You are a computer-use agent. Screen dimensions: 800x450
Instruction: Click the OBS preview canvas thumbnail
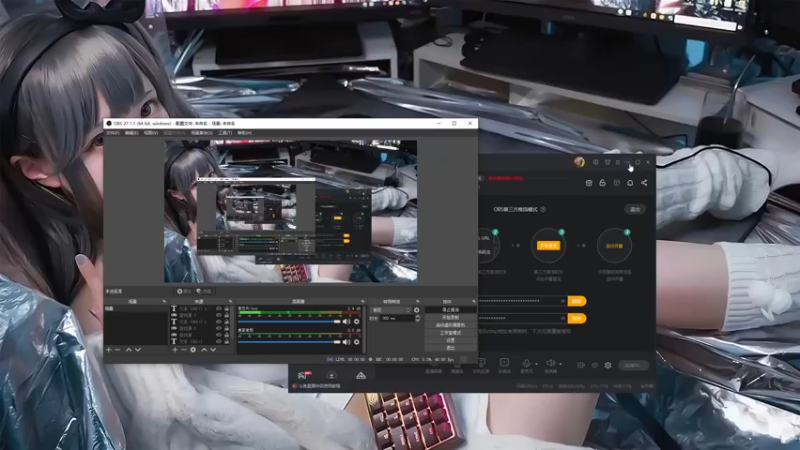point(290,211)
